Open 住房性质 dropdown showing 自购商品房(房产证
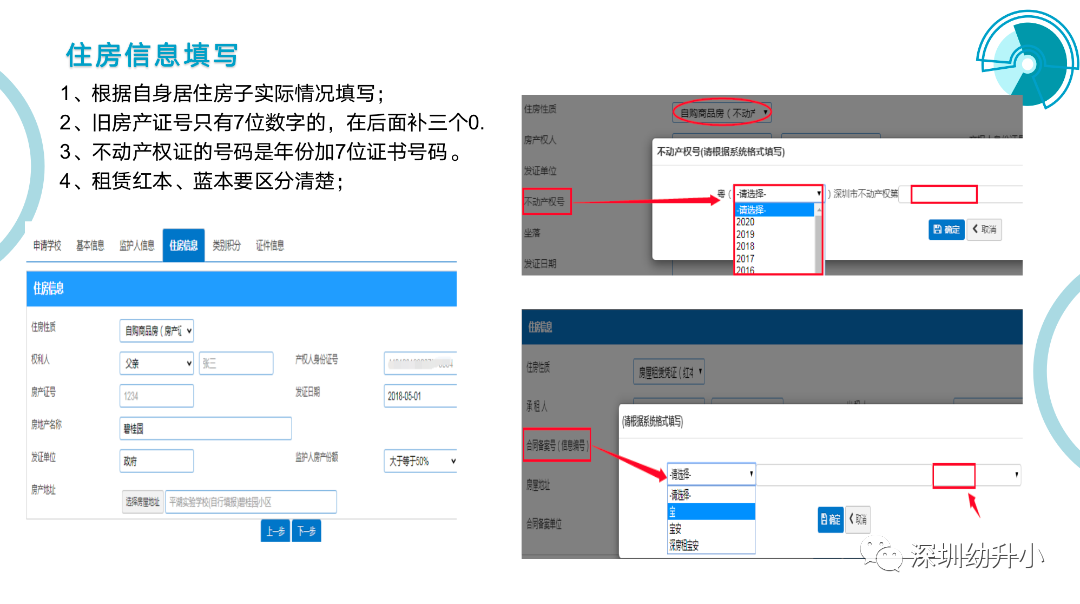 156,331
